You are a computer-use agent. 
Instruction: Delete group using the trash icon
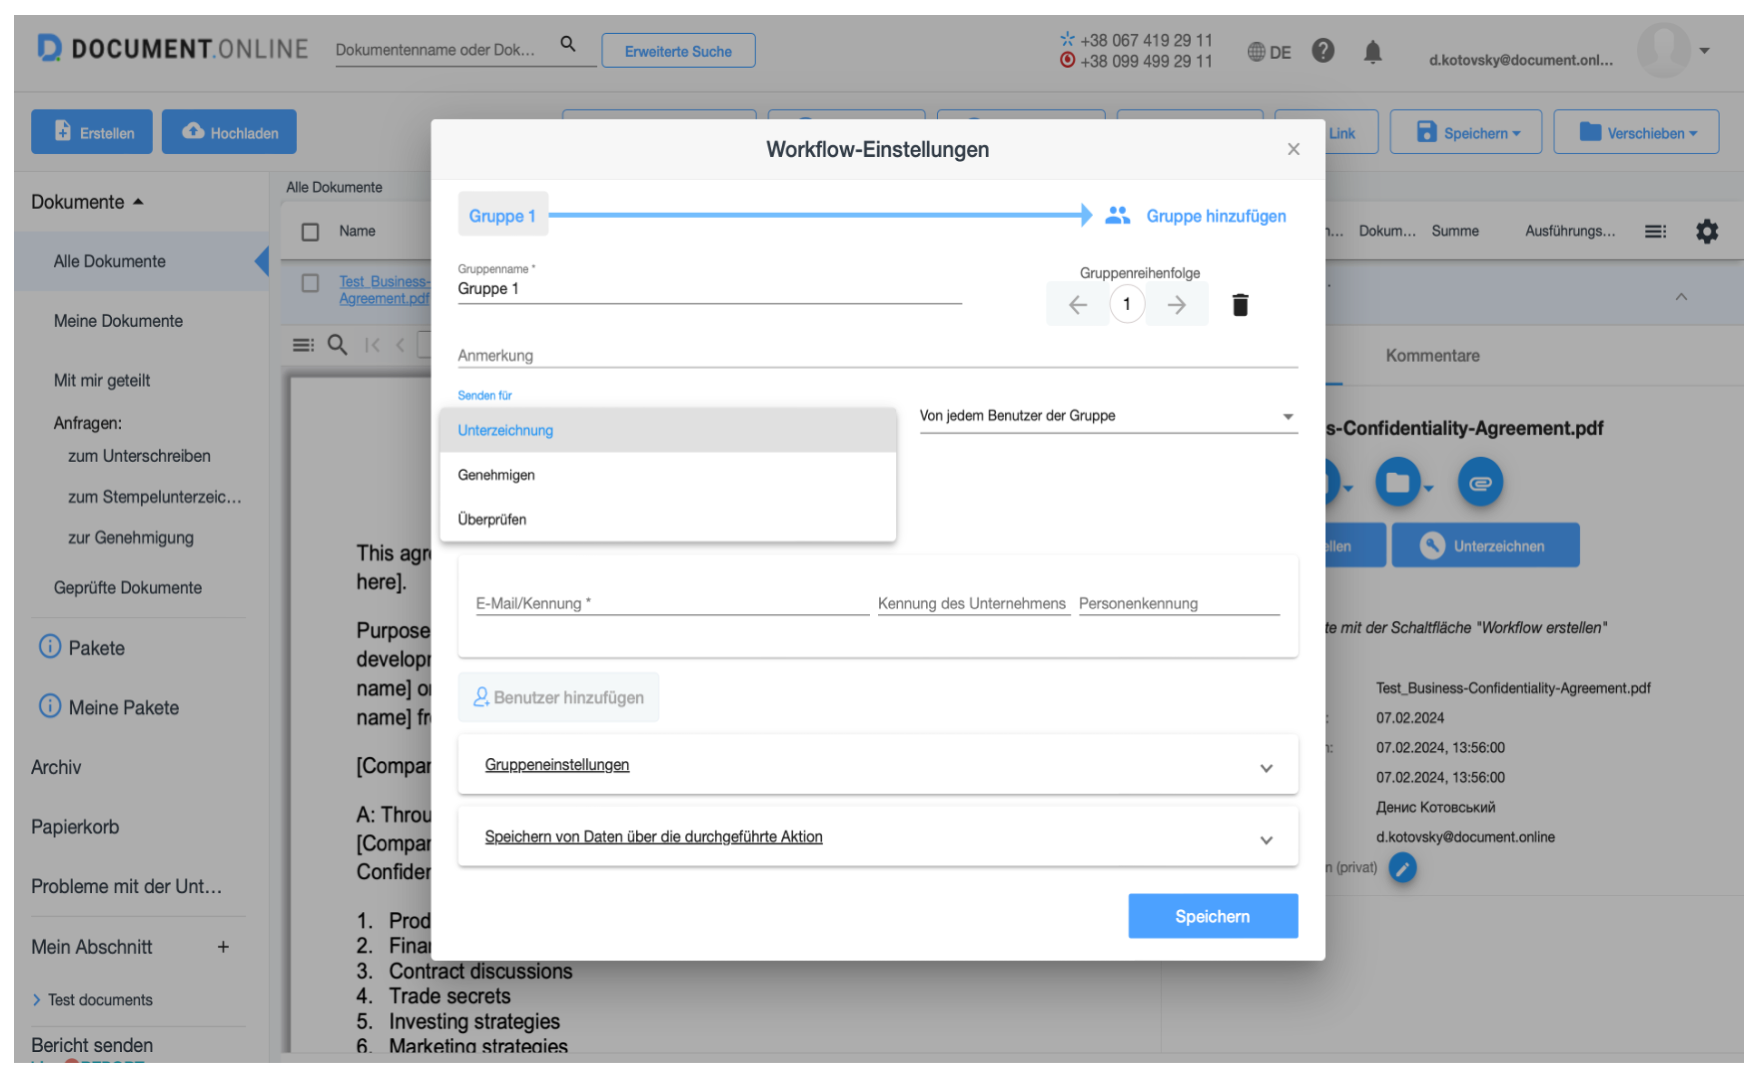(1240, 305)
